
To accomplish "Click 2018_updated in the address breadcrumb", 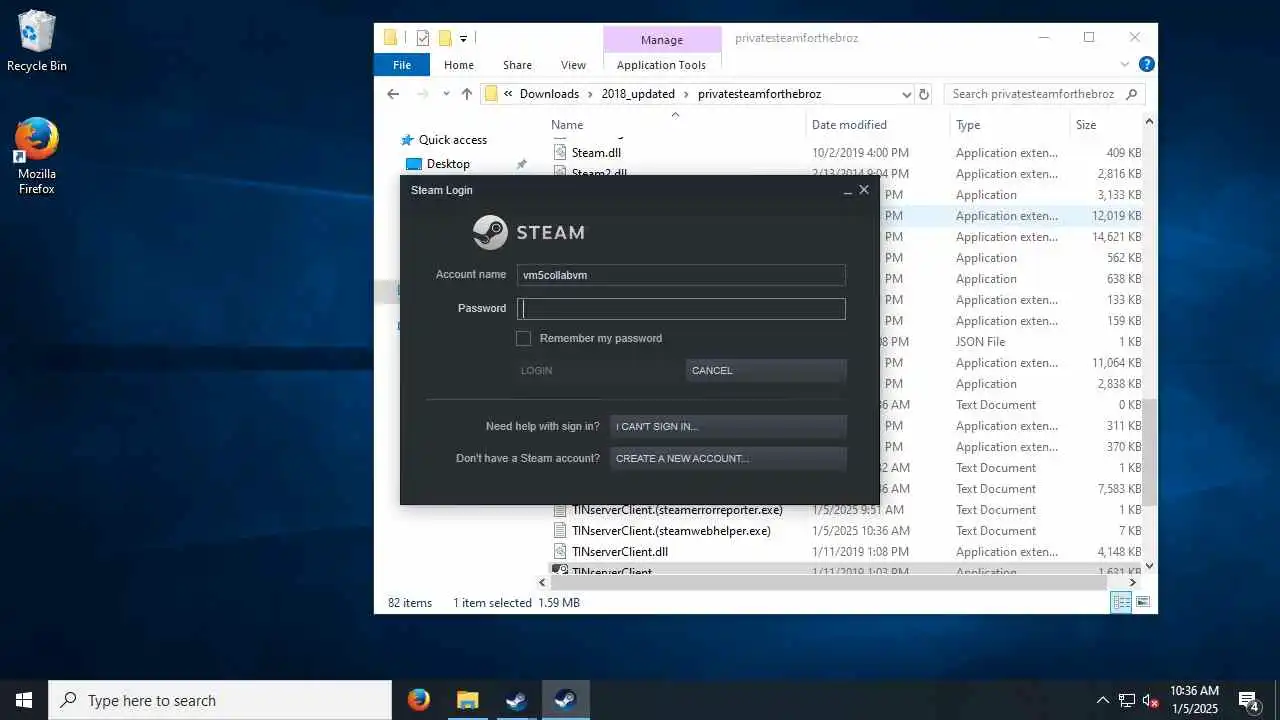I will [638, 94].
